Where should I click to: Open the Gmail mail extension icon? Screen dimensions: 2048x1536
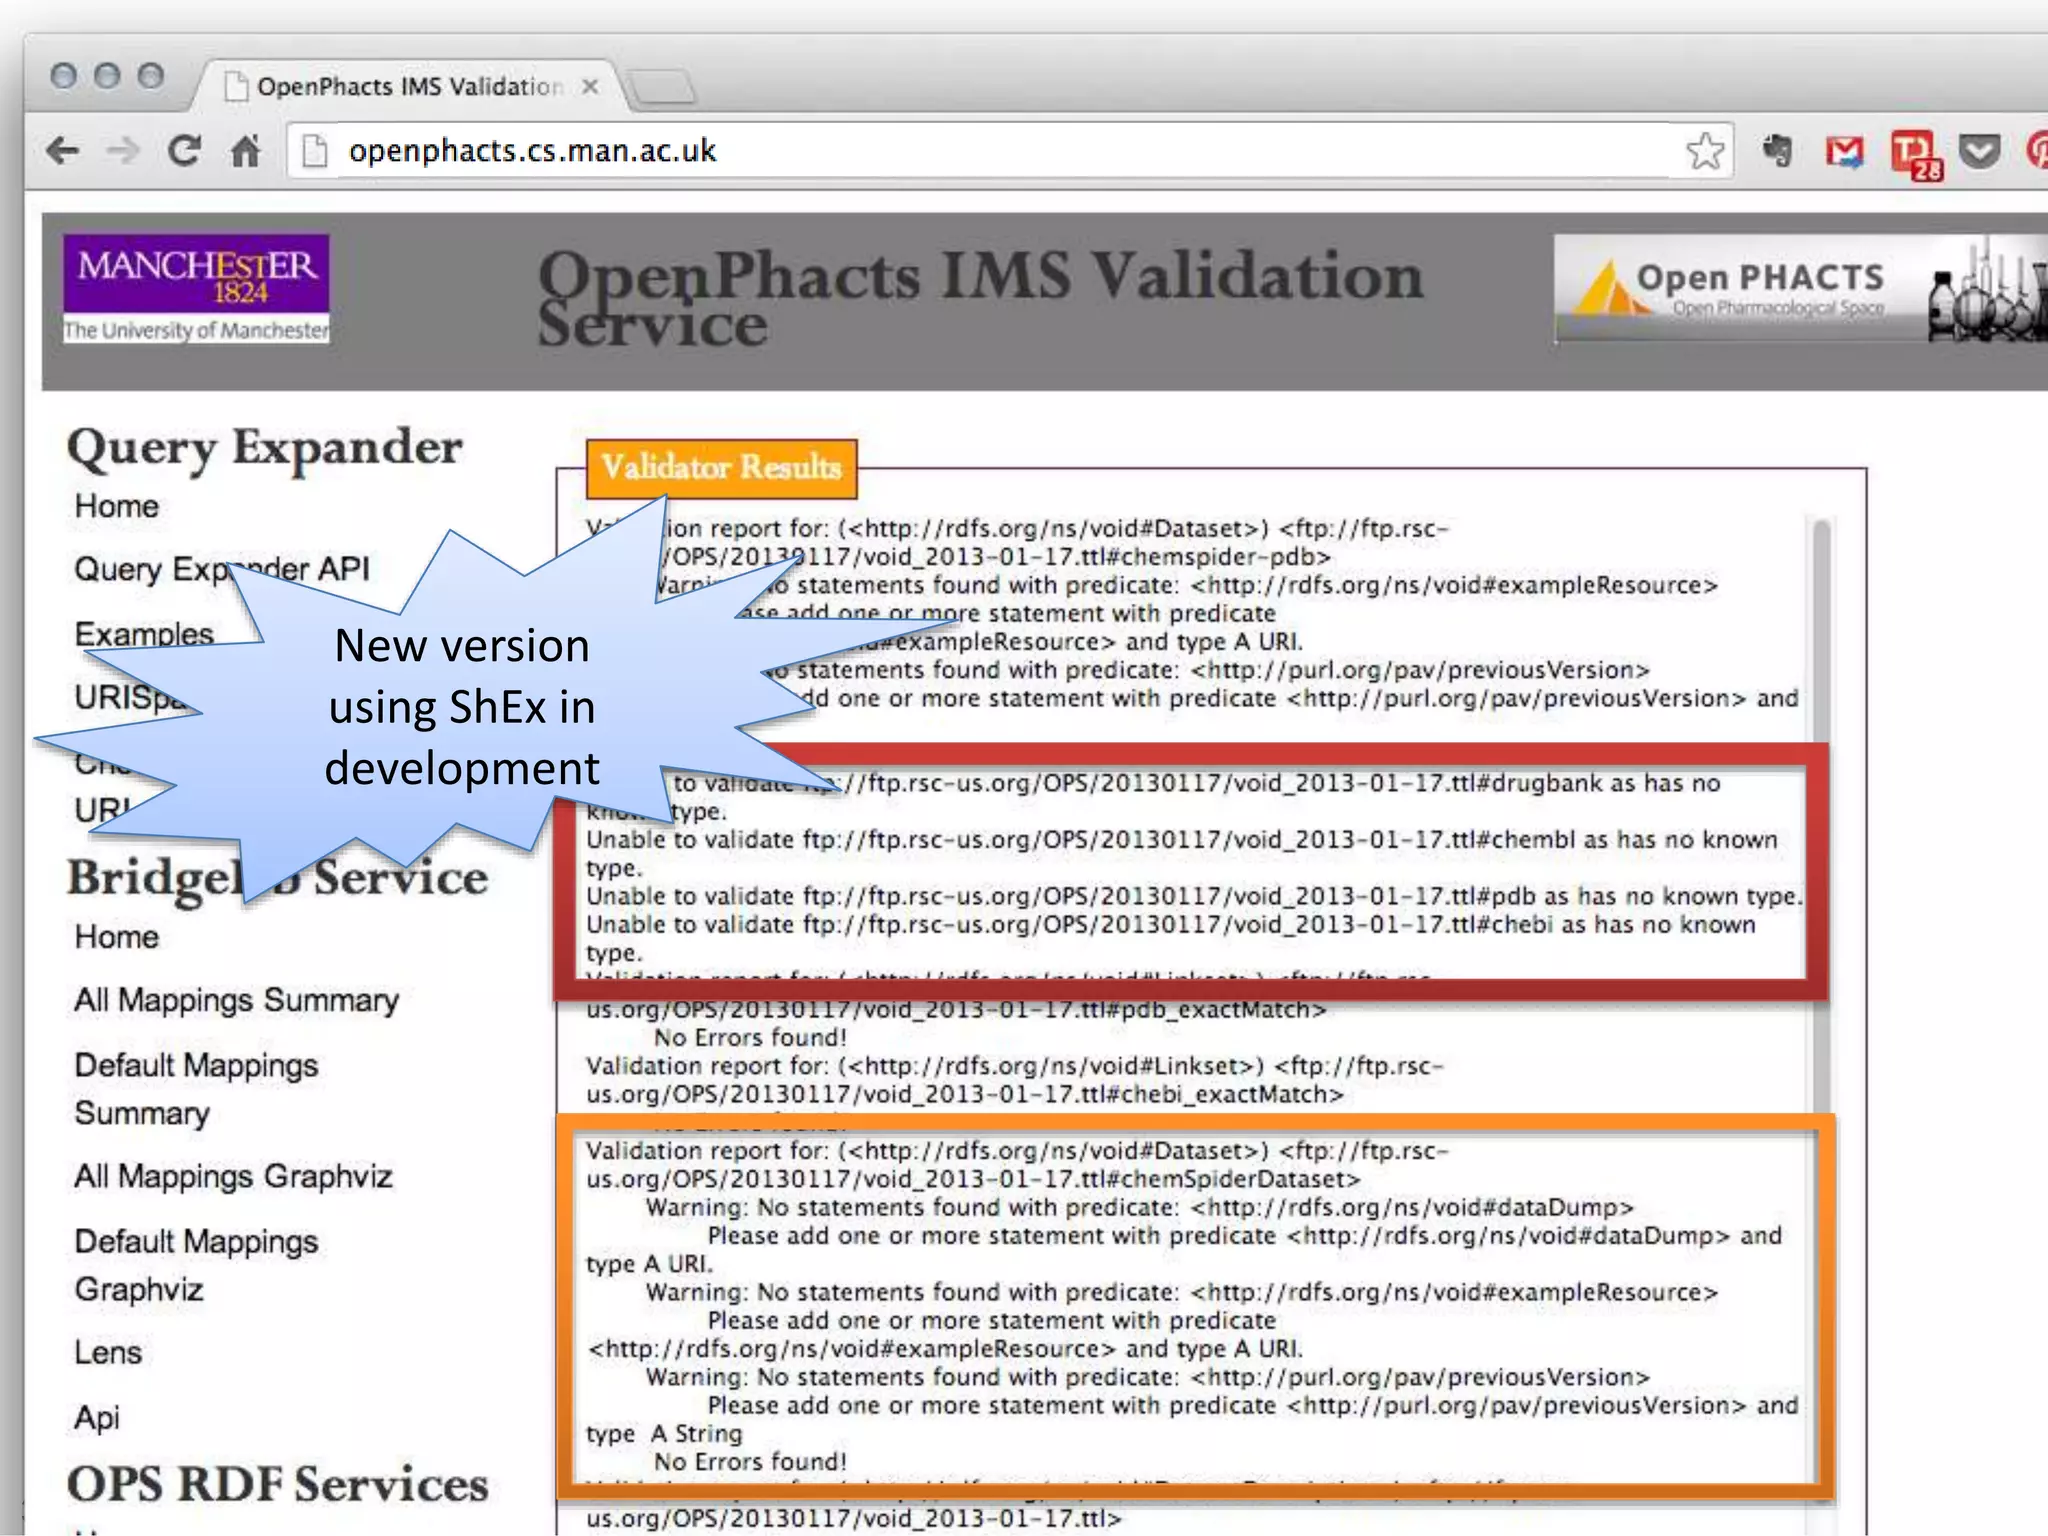click(x=1844, y=152)
